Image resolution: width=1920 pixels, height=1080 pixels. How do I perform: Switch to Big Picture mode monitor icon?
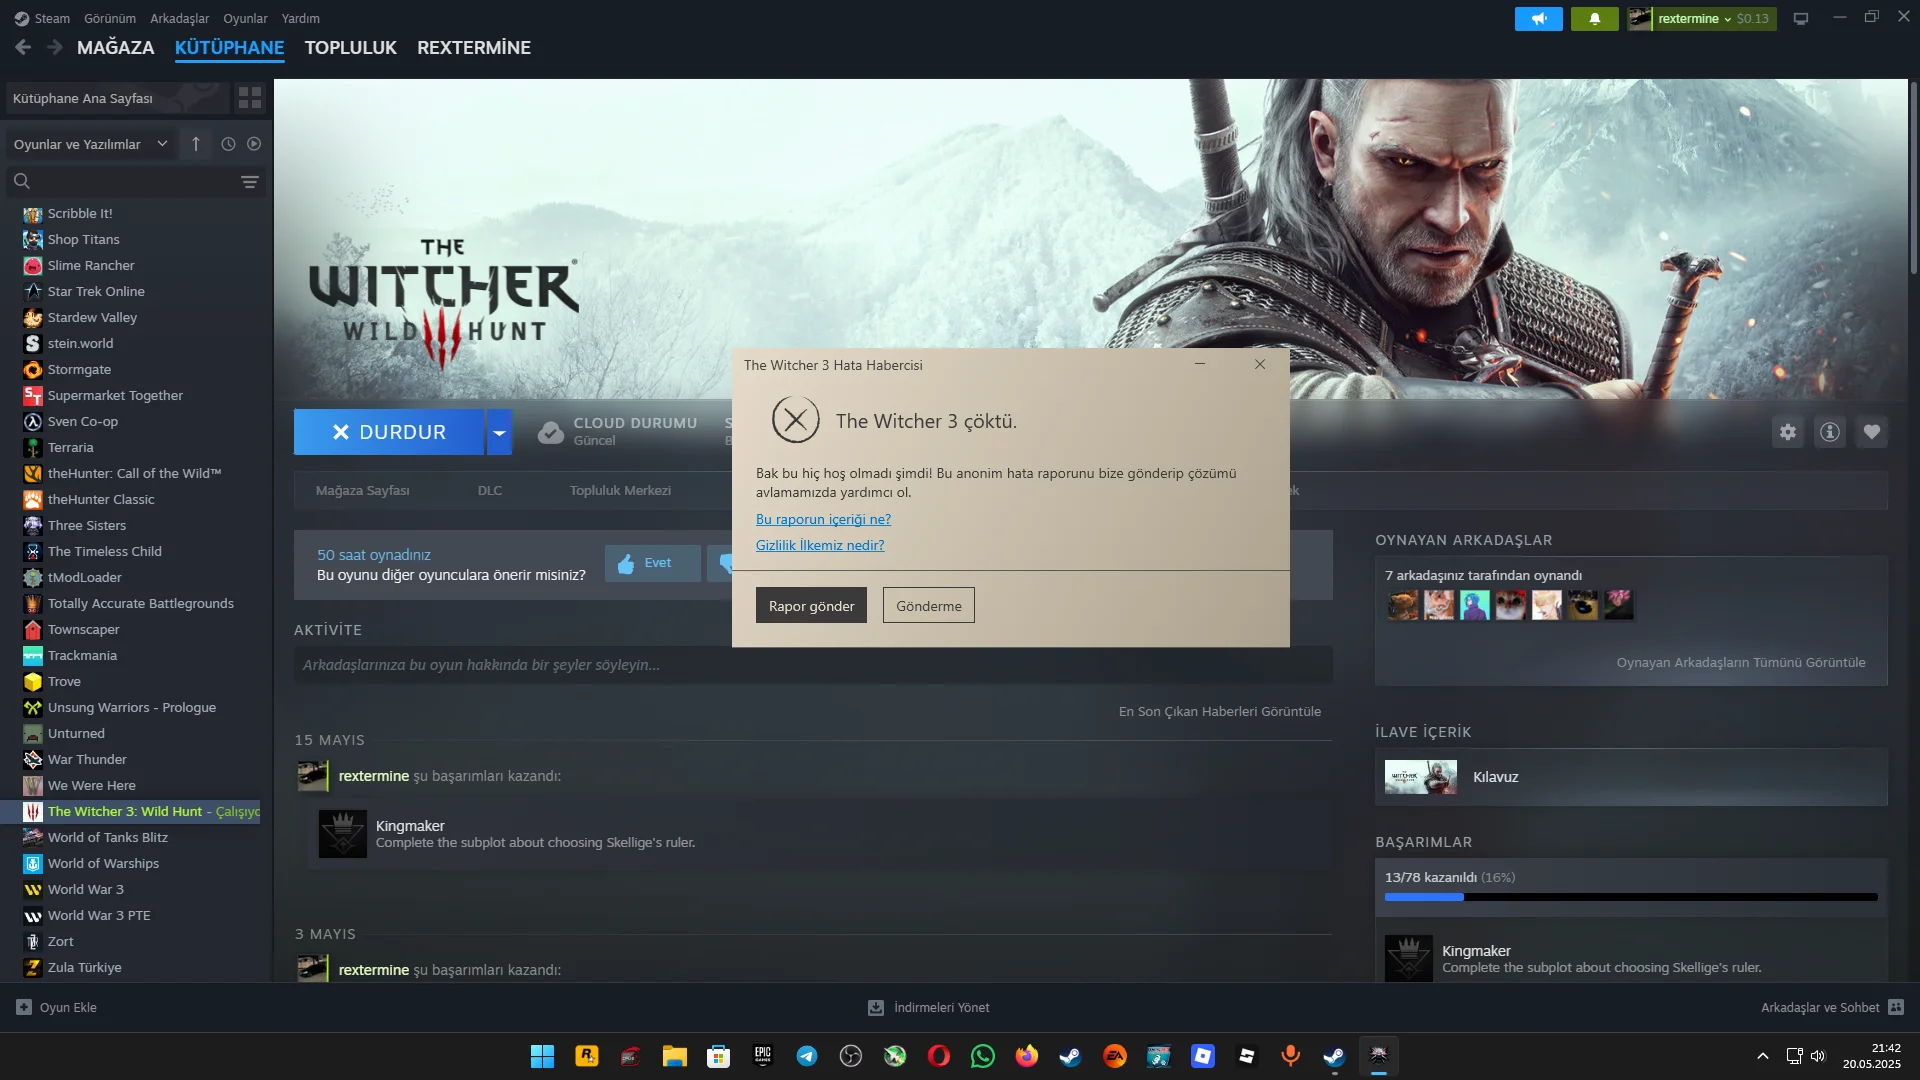click(1800, 18)
